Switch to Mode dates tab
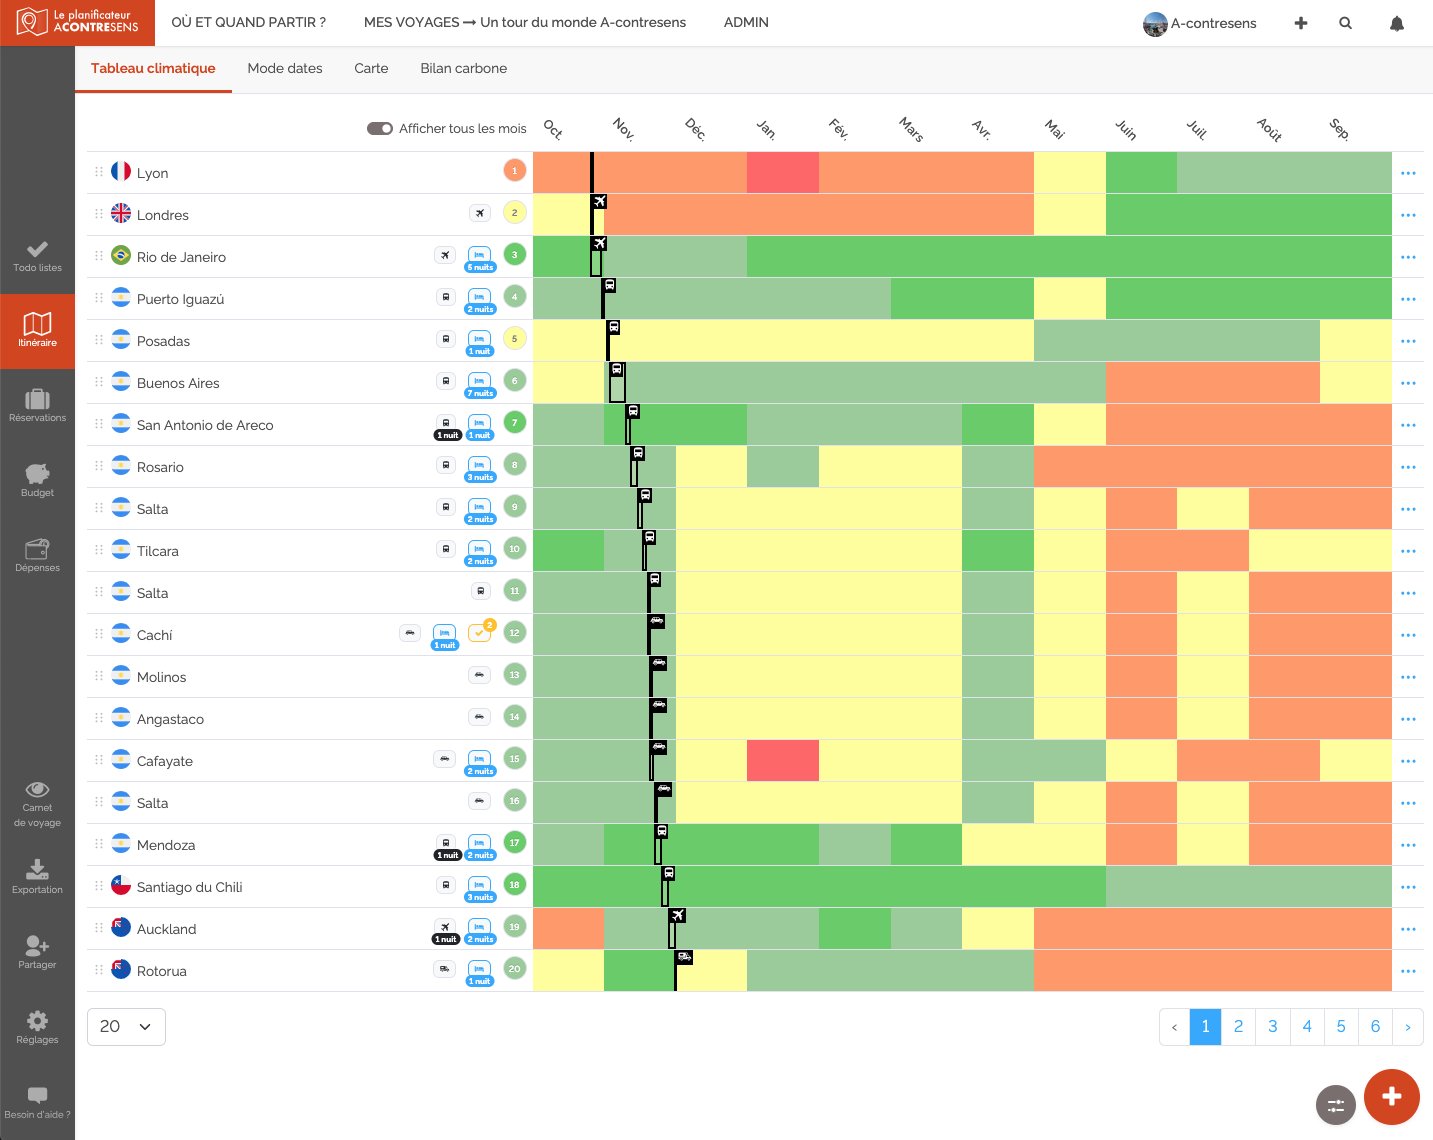Image resolution: width=1433 pixels, height=1140 pixels. pyautogui.click(x=285, y=68)
